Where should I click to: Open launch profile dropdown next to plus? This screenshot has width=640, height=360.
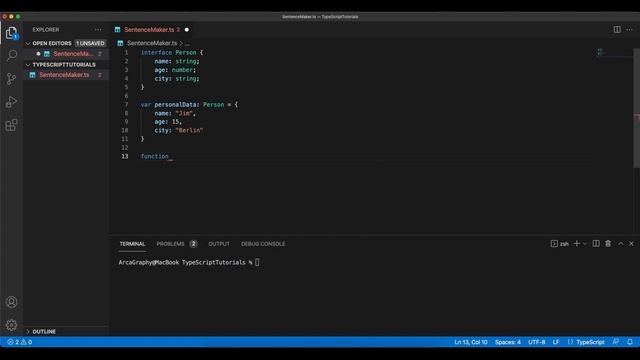(x=585, y=244)
